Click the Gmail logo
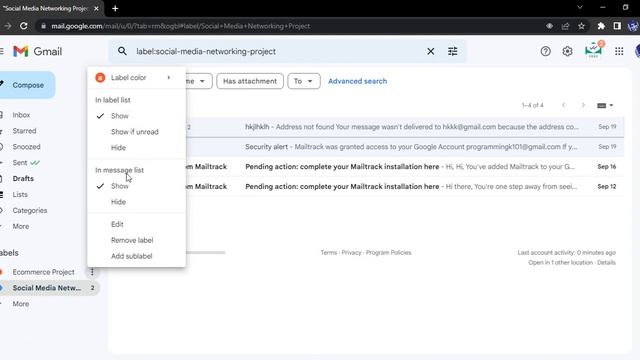The image size is (640, 360). (38, 51)
